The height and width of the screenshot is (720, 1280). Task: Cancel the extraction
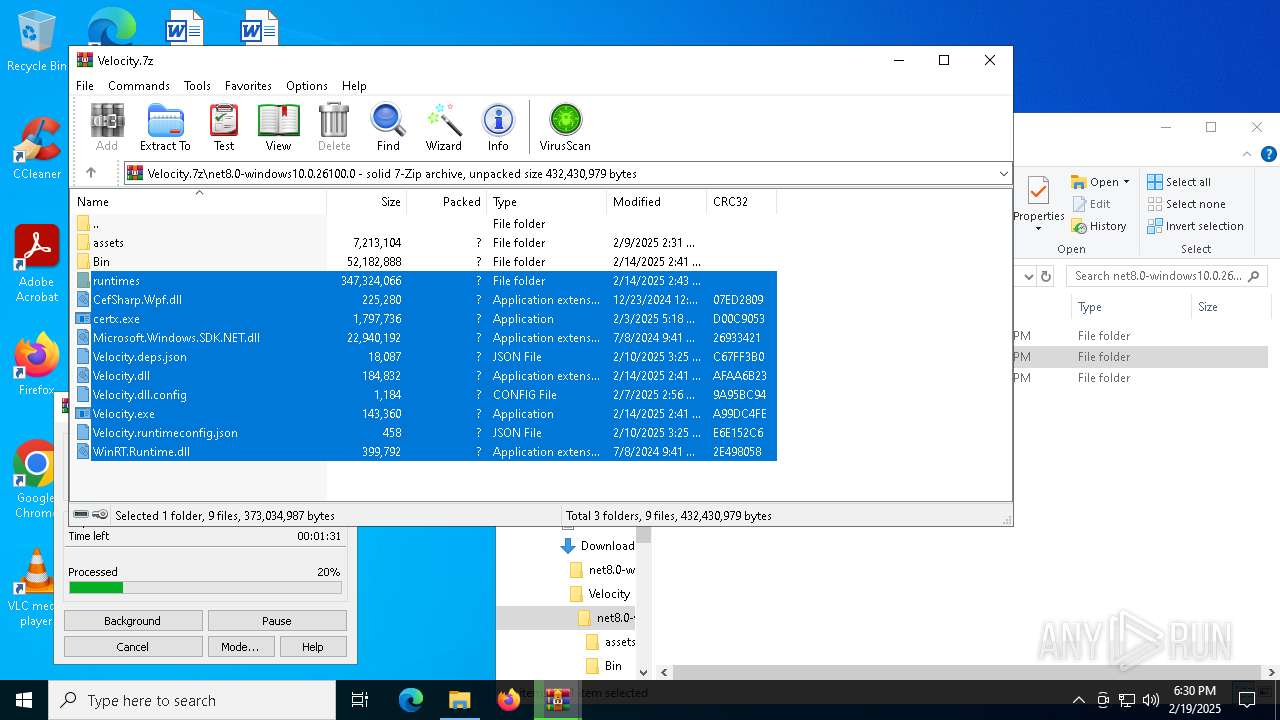pyautogui.click(x=132, y=647)
